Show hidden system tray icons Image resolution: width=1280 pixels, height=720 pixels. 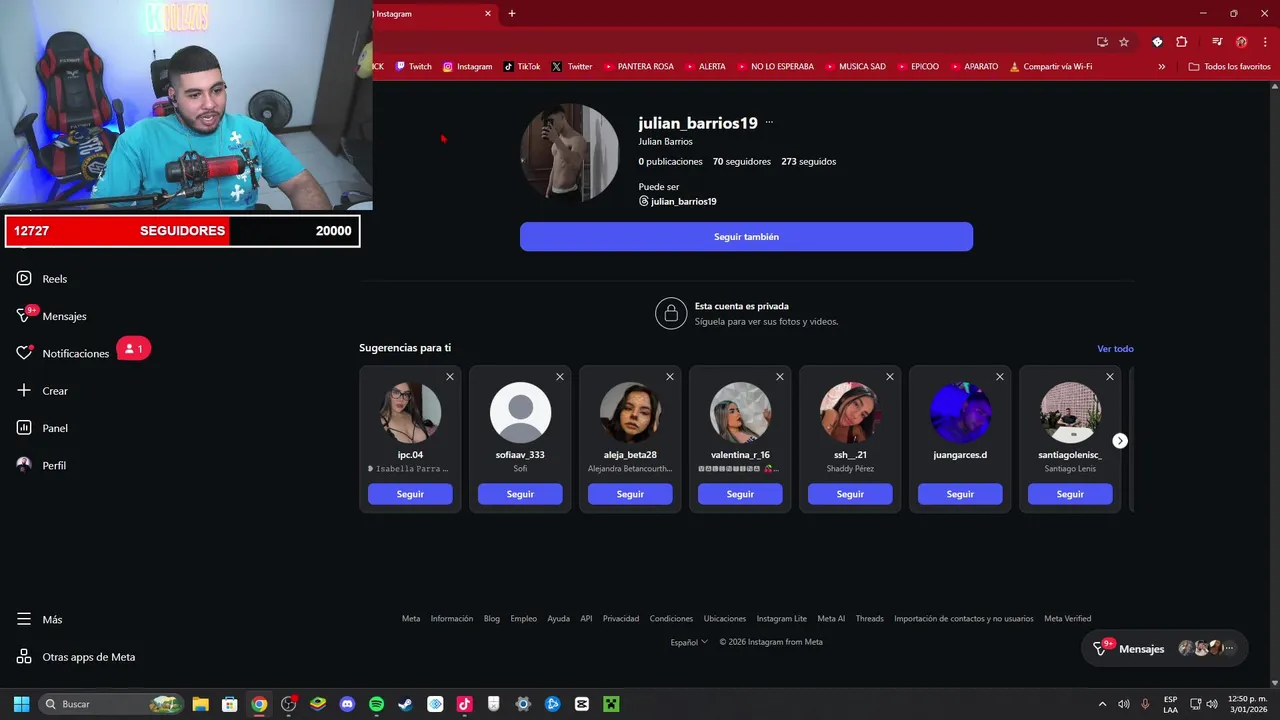coord(1102,704)
